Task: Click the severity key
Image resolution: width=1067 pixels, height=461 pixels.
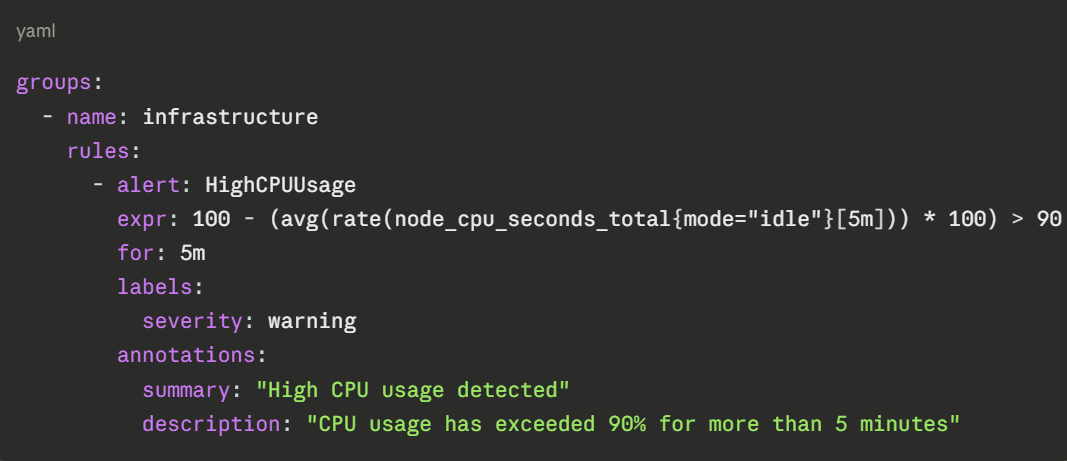Action: tap(192, 321)
